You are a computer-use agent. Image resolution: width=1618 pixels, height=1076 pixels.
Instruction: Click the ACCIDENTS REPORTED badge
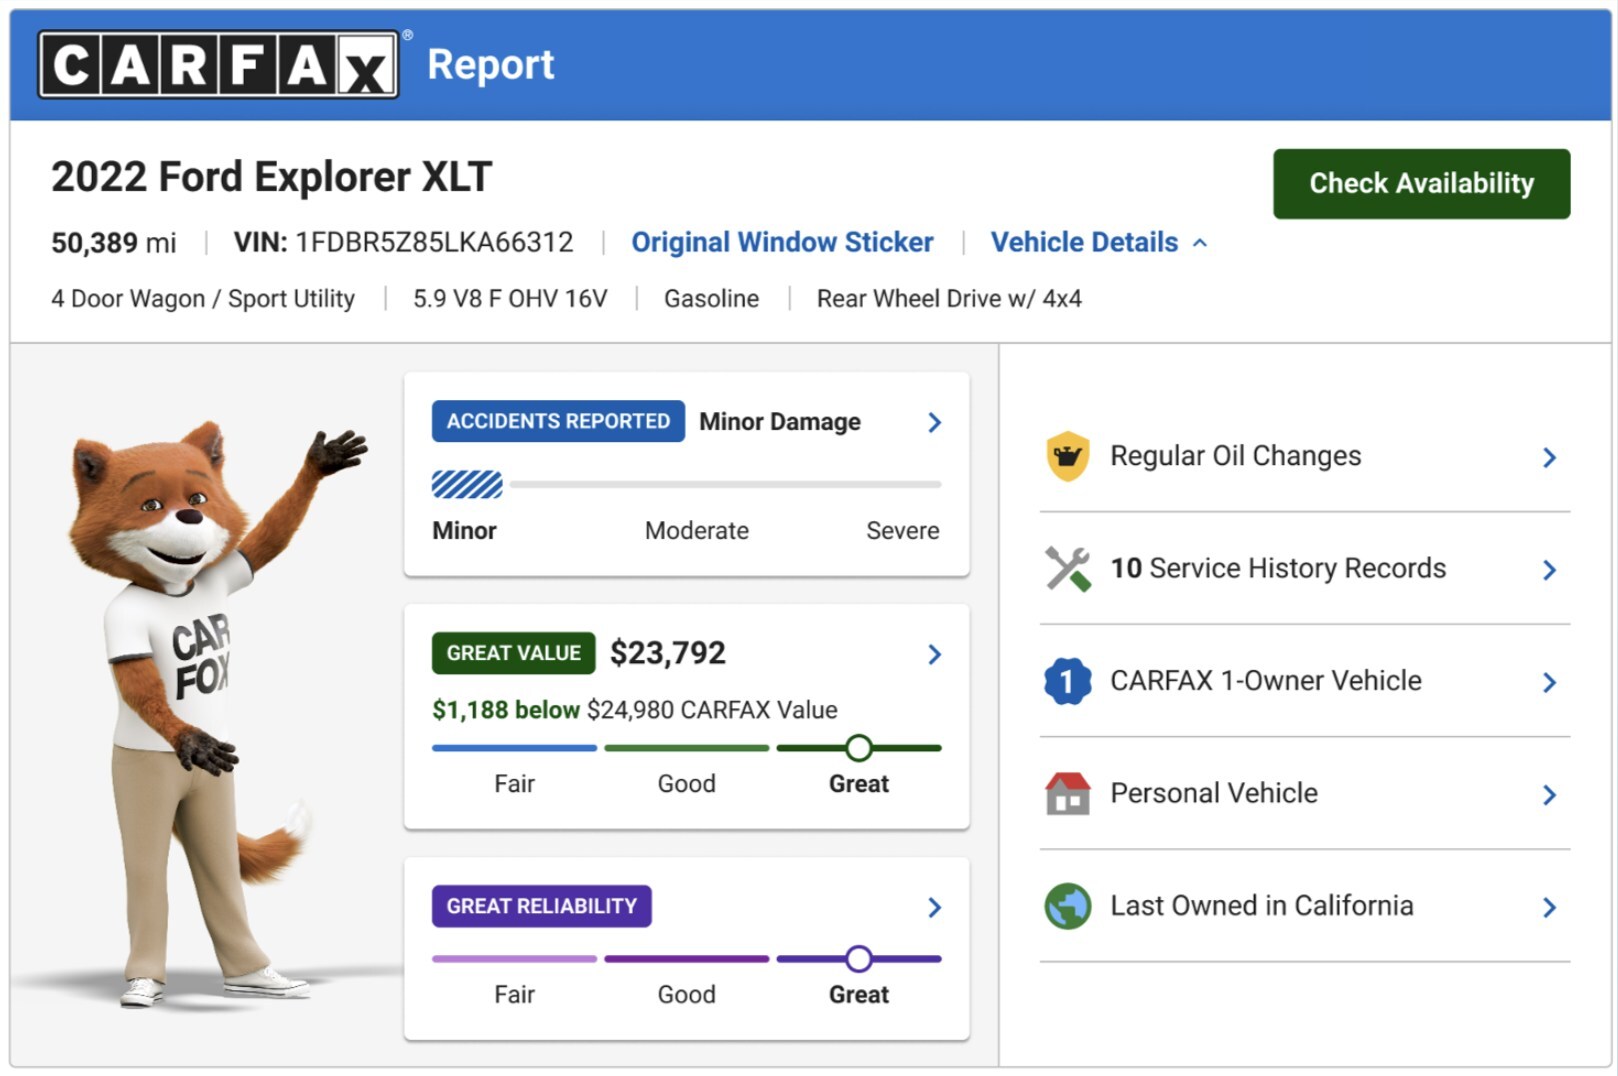[558, 422]
